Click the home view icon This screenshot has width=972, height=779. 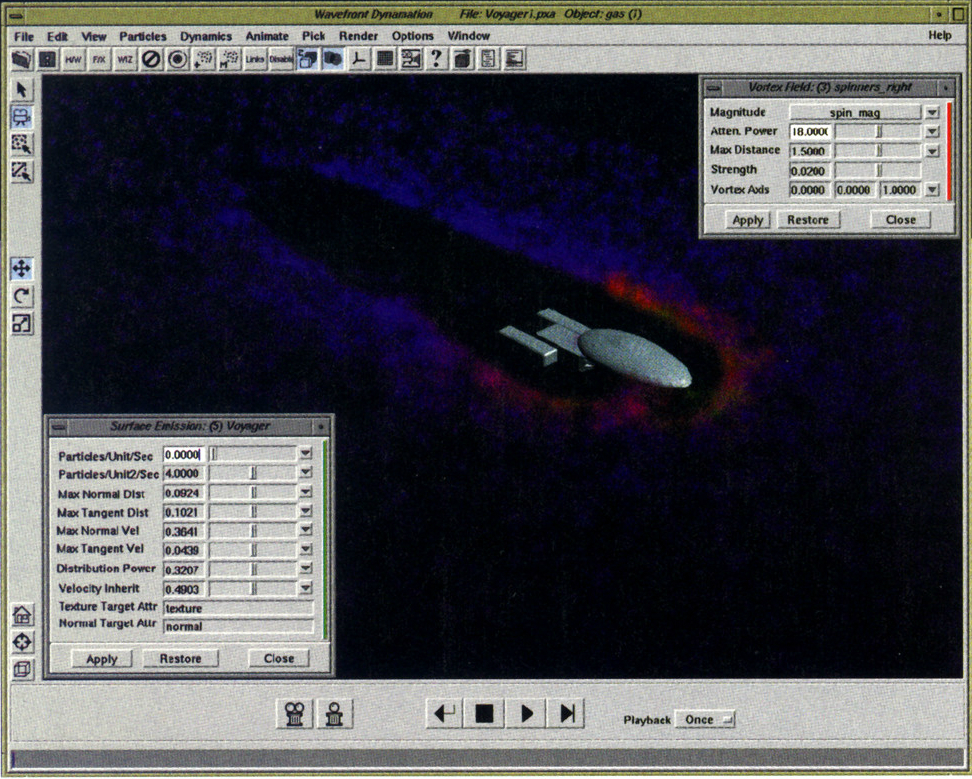pos(22,615)
